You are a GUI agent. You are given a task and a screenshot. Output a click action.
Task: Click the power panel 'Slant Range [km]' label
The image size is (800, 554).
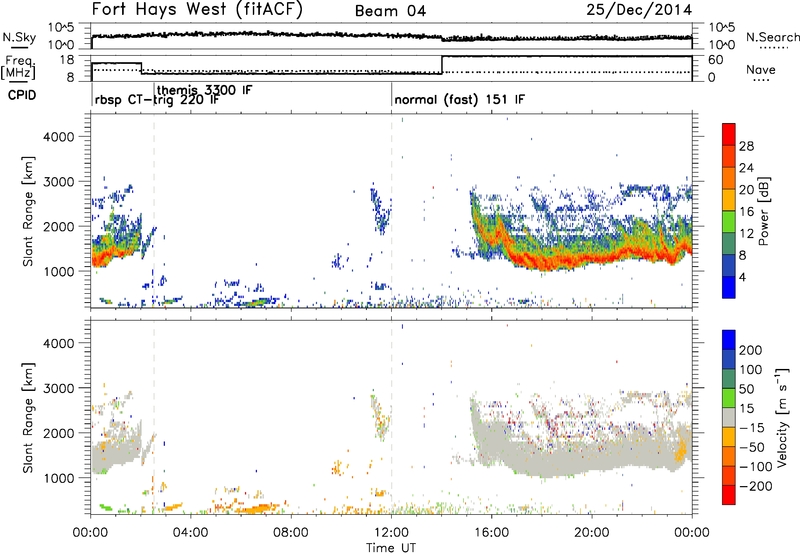point(27,211)
